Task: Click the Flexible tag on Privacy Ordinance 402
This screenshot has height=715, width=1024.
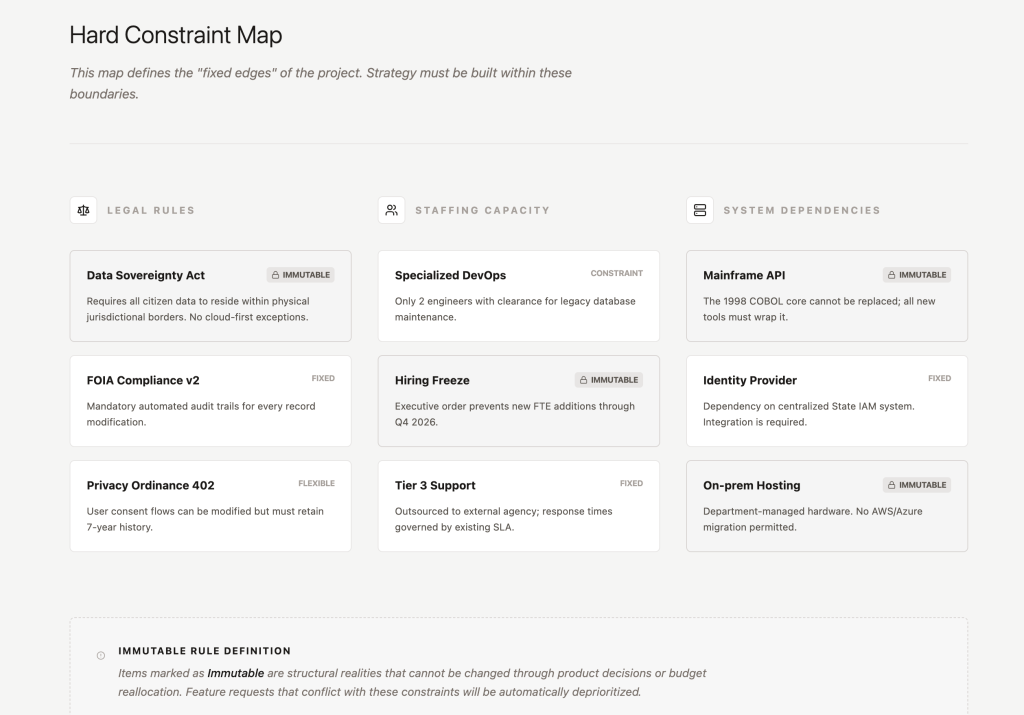Action: (316, 484)
